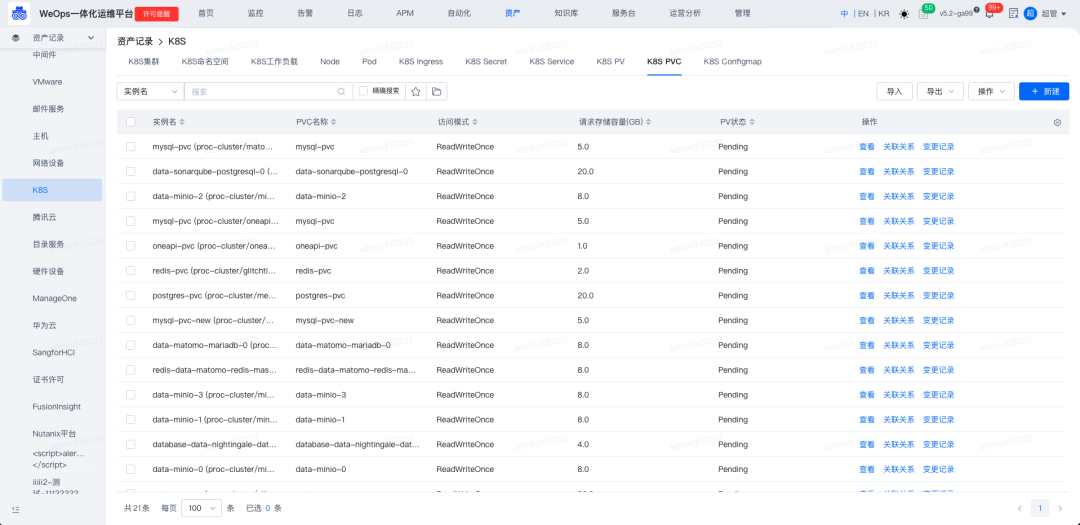Collapse the sidebar using bottom-left icon
The height and width of the screenshot is (525, 1080).
[16, 509]
